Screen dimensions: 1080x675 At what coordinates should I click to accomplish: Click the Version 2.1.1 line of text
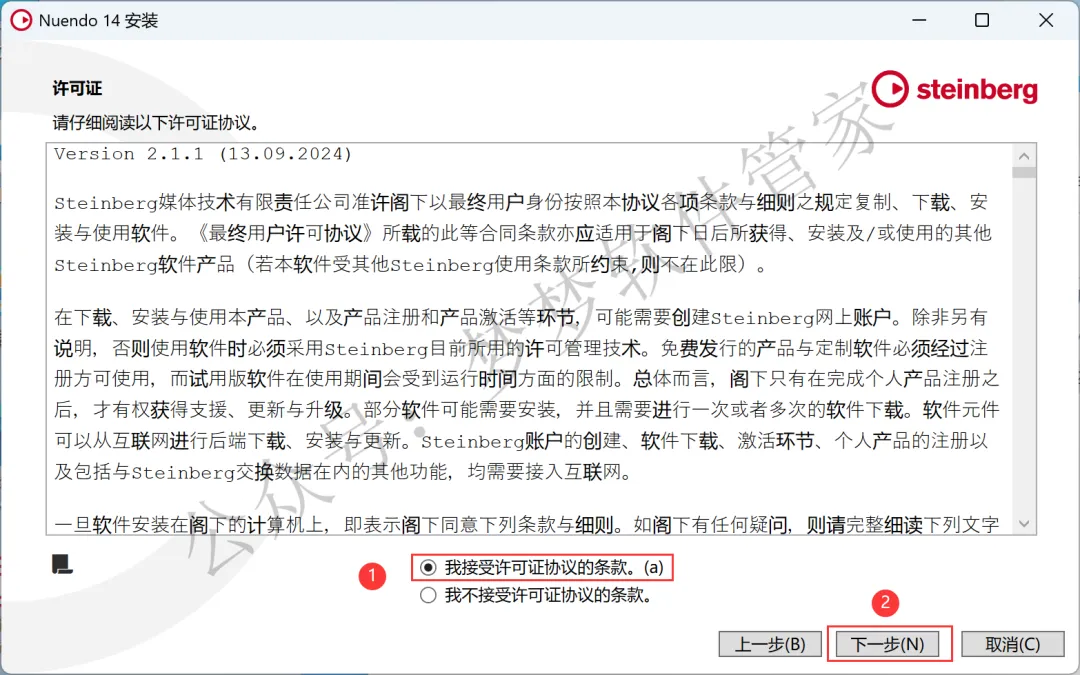203,154
